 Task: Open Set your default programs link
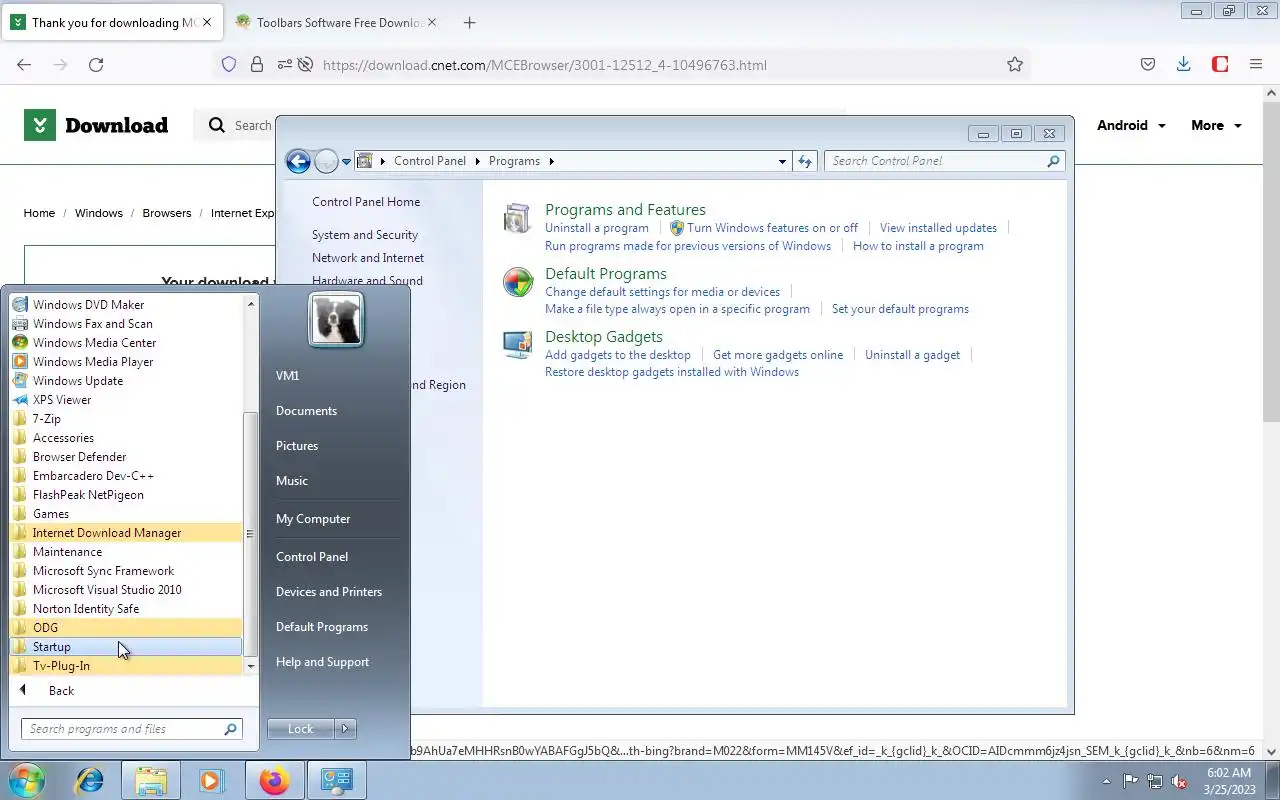[900, 309]
